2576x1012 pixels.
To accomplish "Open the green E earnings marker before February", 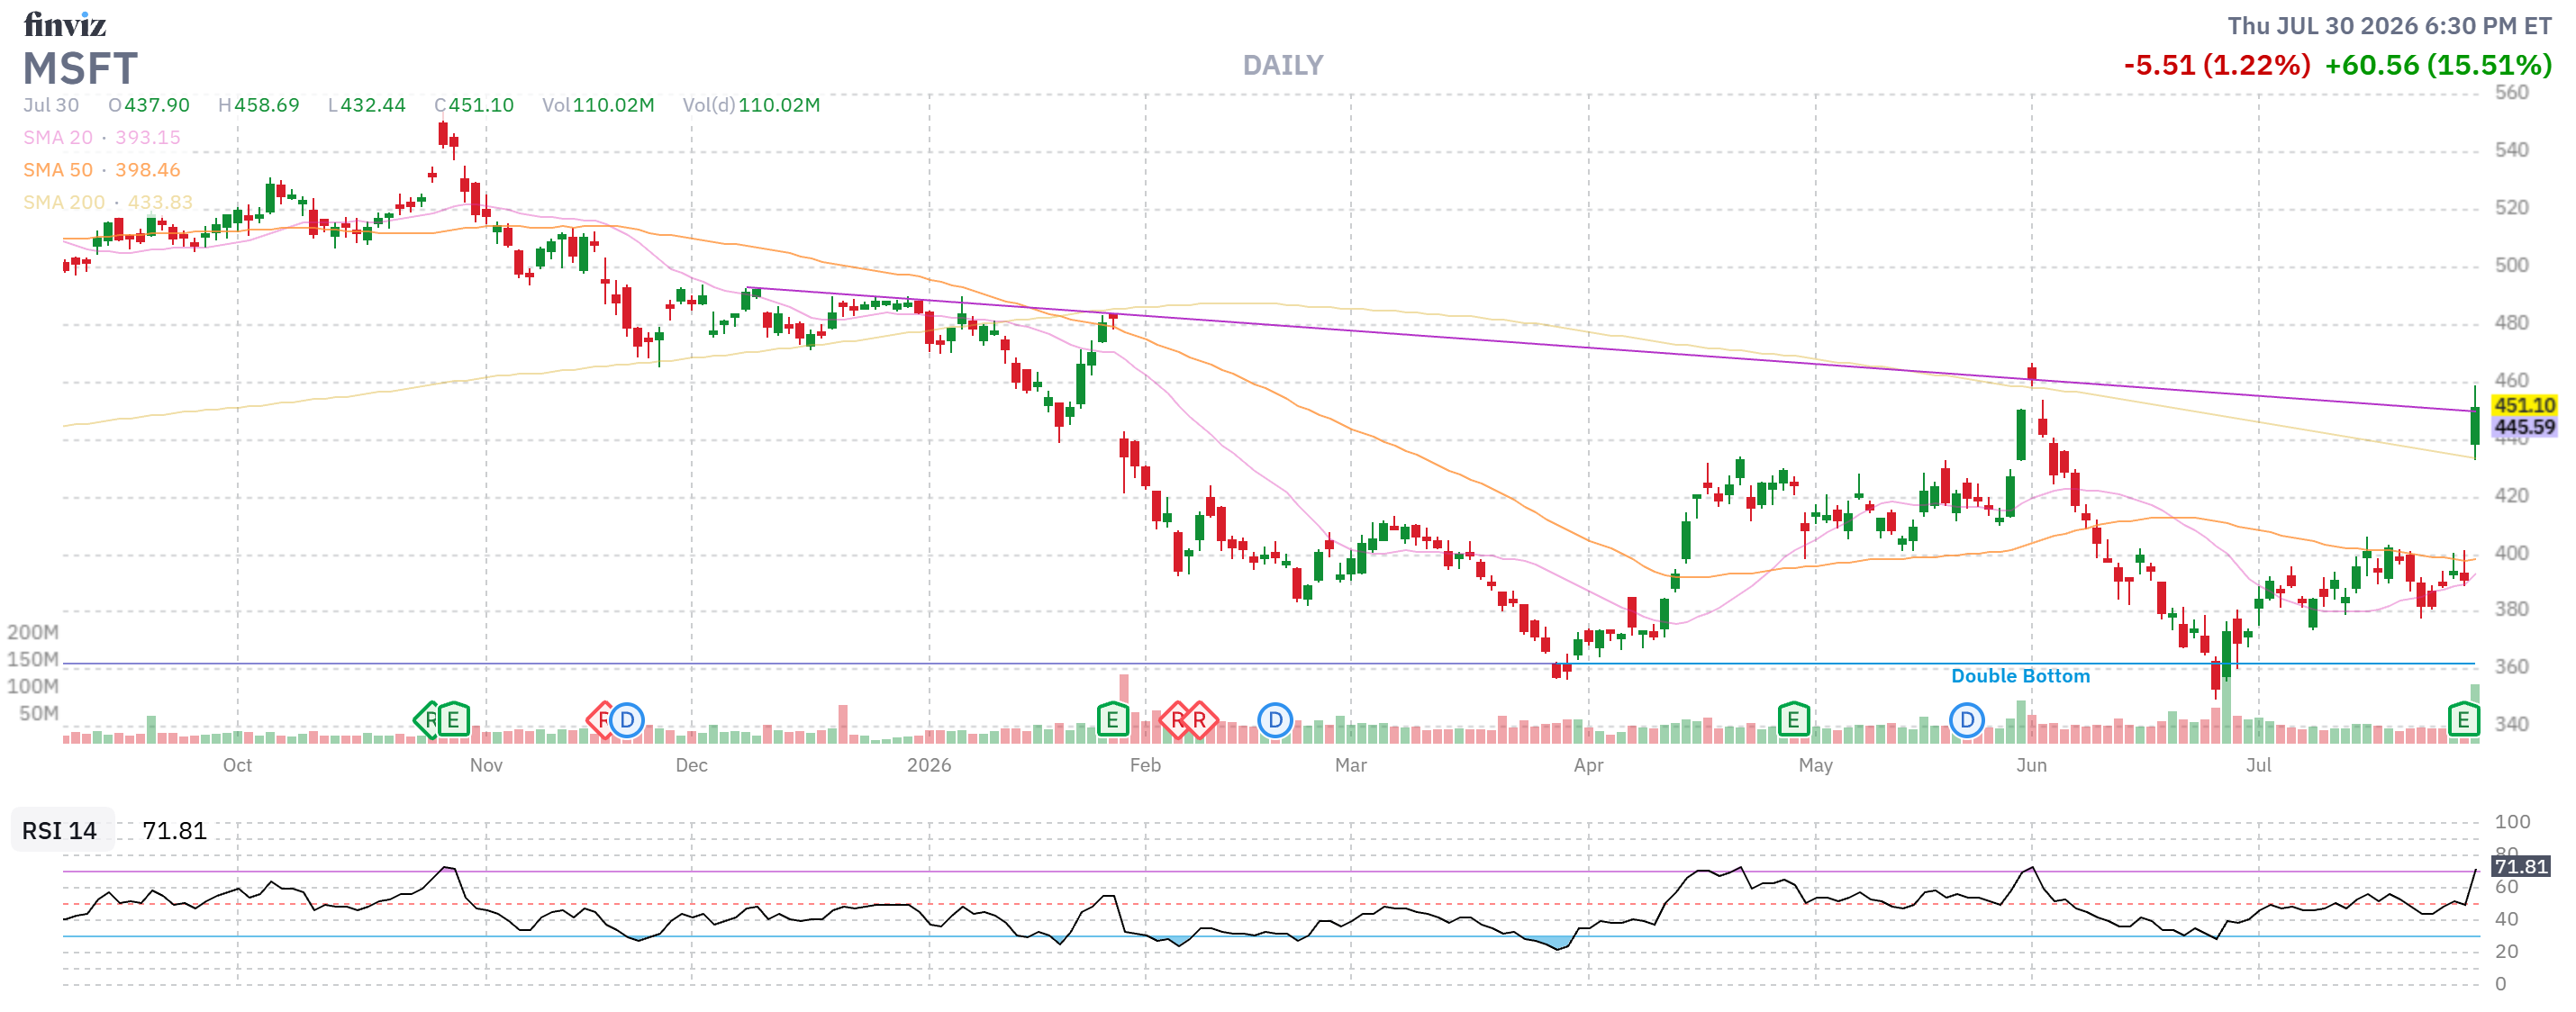I will tap(1112, 719).
